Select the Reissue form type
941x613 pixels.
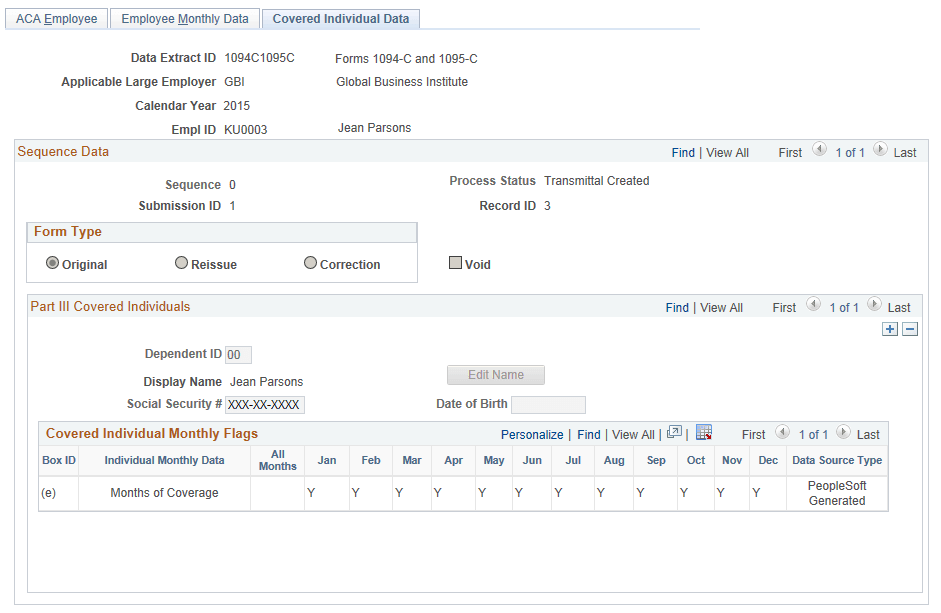181,263
